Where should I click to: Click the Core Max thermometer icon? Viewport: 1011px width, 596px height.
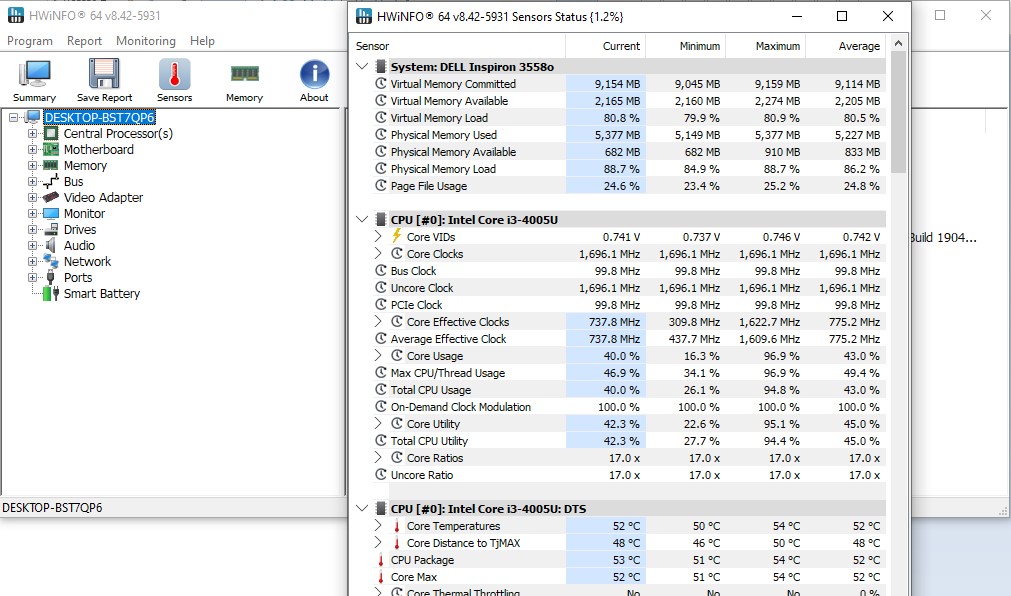pos(380,577)
